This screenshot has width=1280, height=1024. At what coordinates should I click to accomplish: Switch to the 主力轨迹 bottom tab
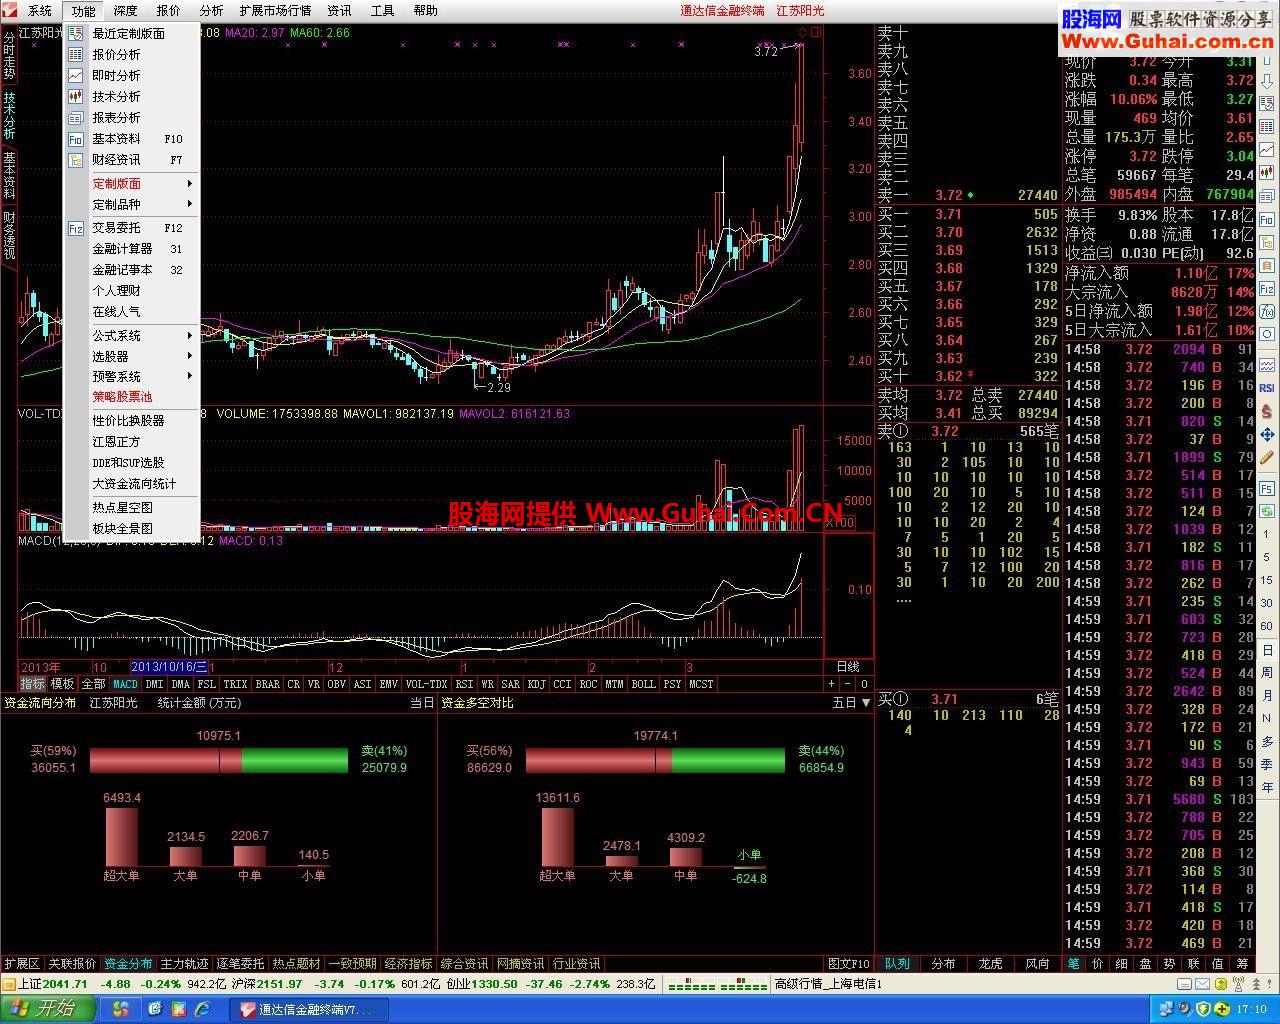(x=185, y=964)
